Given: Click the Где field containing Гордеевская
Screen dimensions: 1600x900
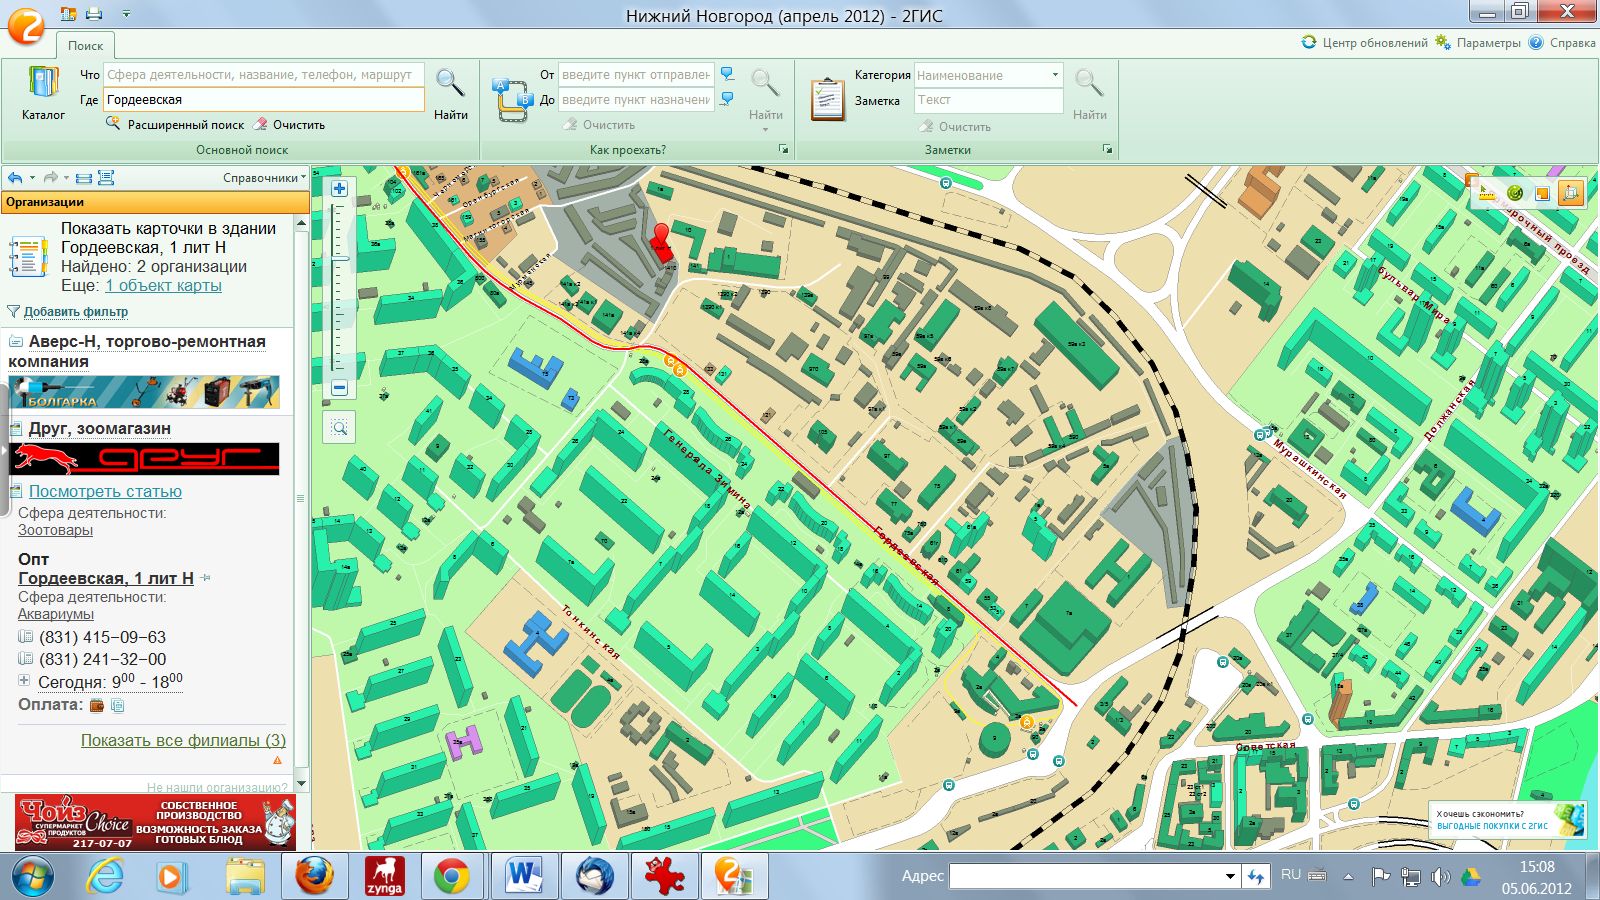Looking at the screenshot, I should (264, 100).
